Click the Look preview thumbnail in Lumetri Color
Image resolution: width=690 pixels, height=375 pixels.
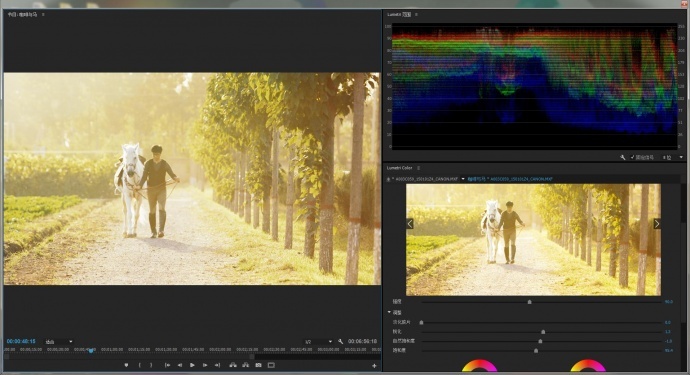pos(533,239)
